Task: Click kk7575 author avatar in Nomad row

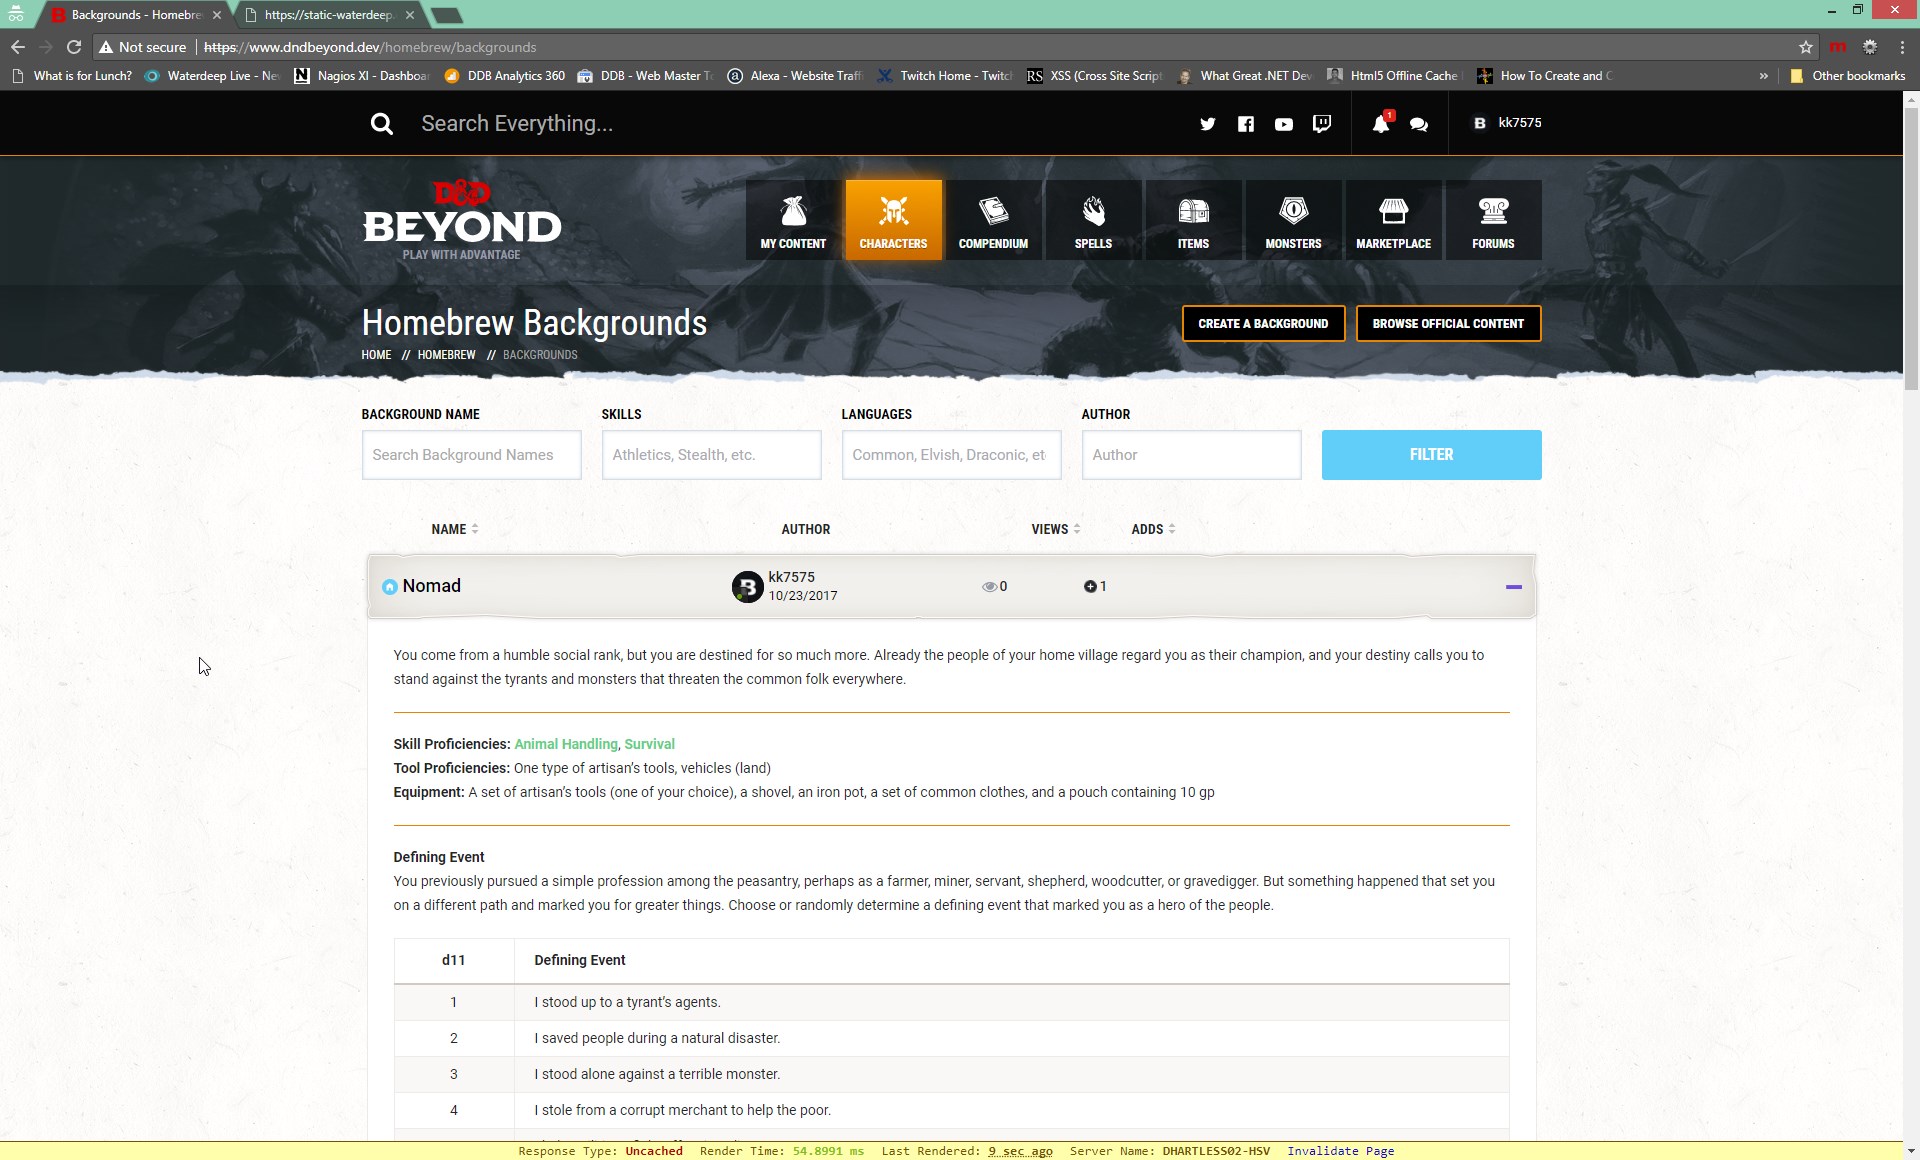Action: tap(747, 586)
